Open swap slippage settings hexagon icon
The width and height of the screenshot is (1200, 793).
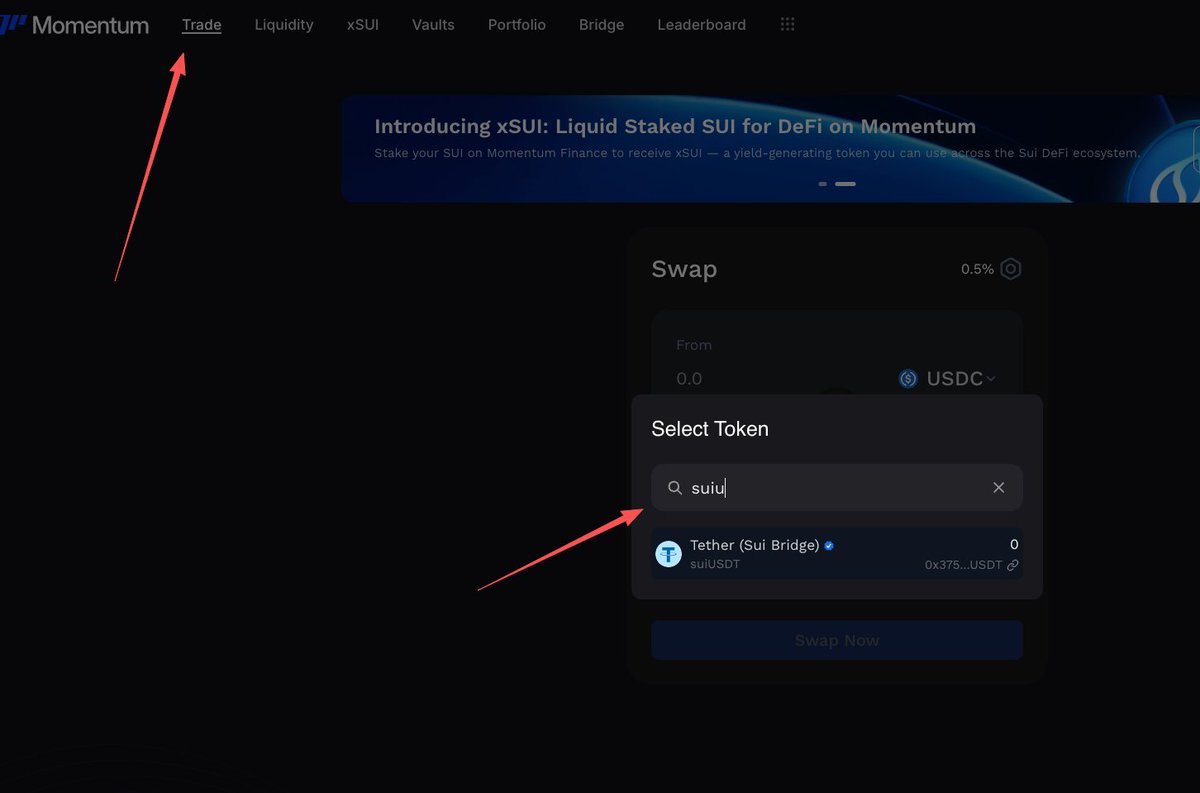(1011, 269)
